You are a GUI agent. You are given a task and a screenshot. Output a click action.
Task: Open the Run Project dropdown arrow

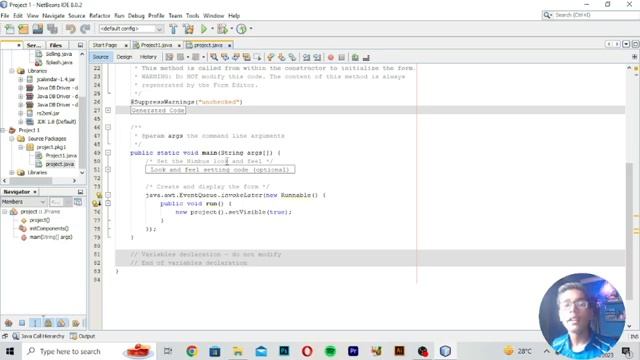pyautogui.click(x=212, y=29)
